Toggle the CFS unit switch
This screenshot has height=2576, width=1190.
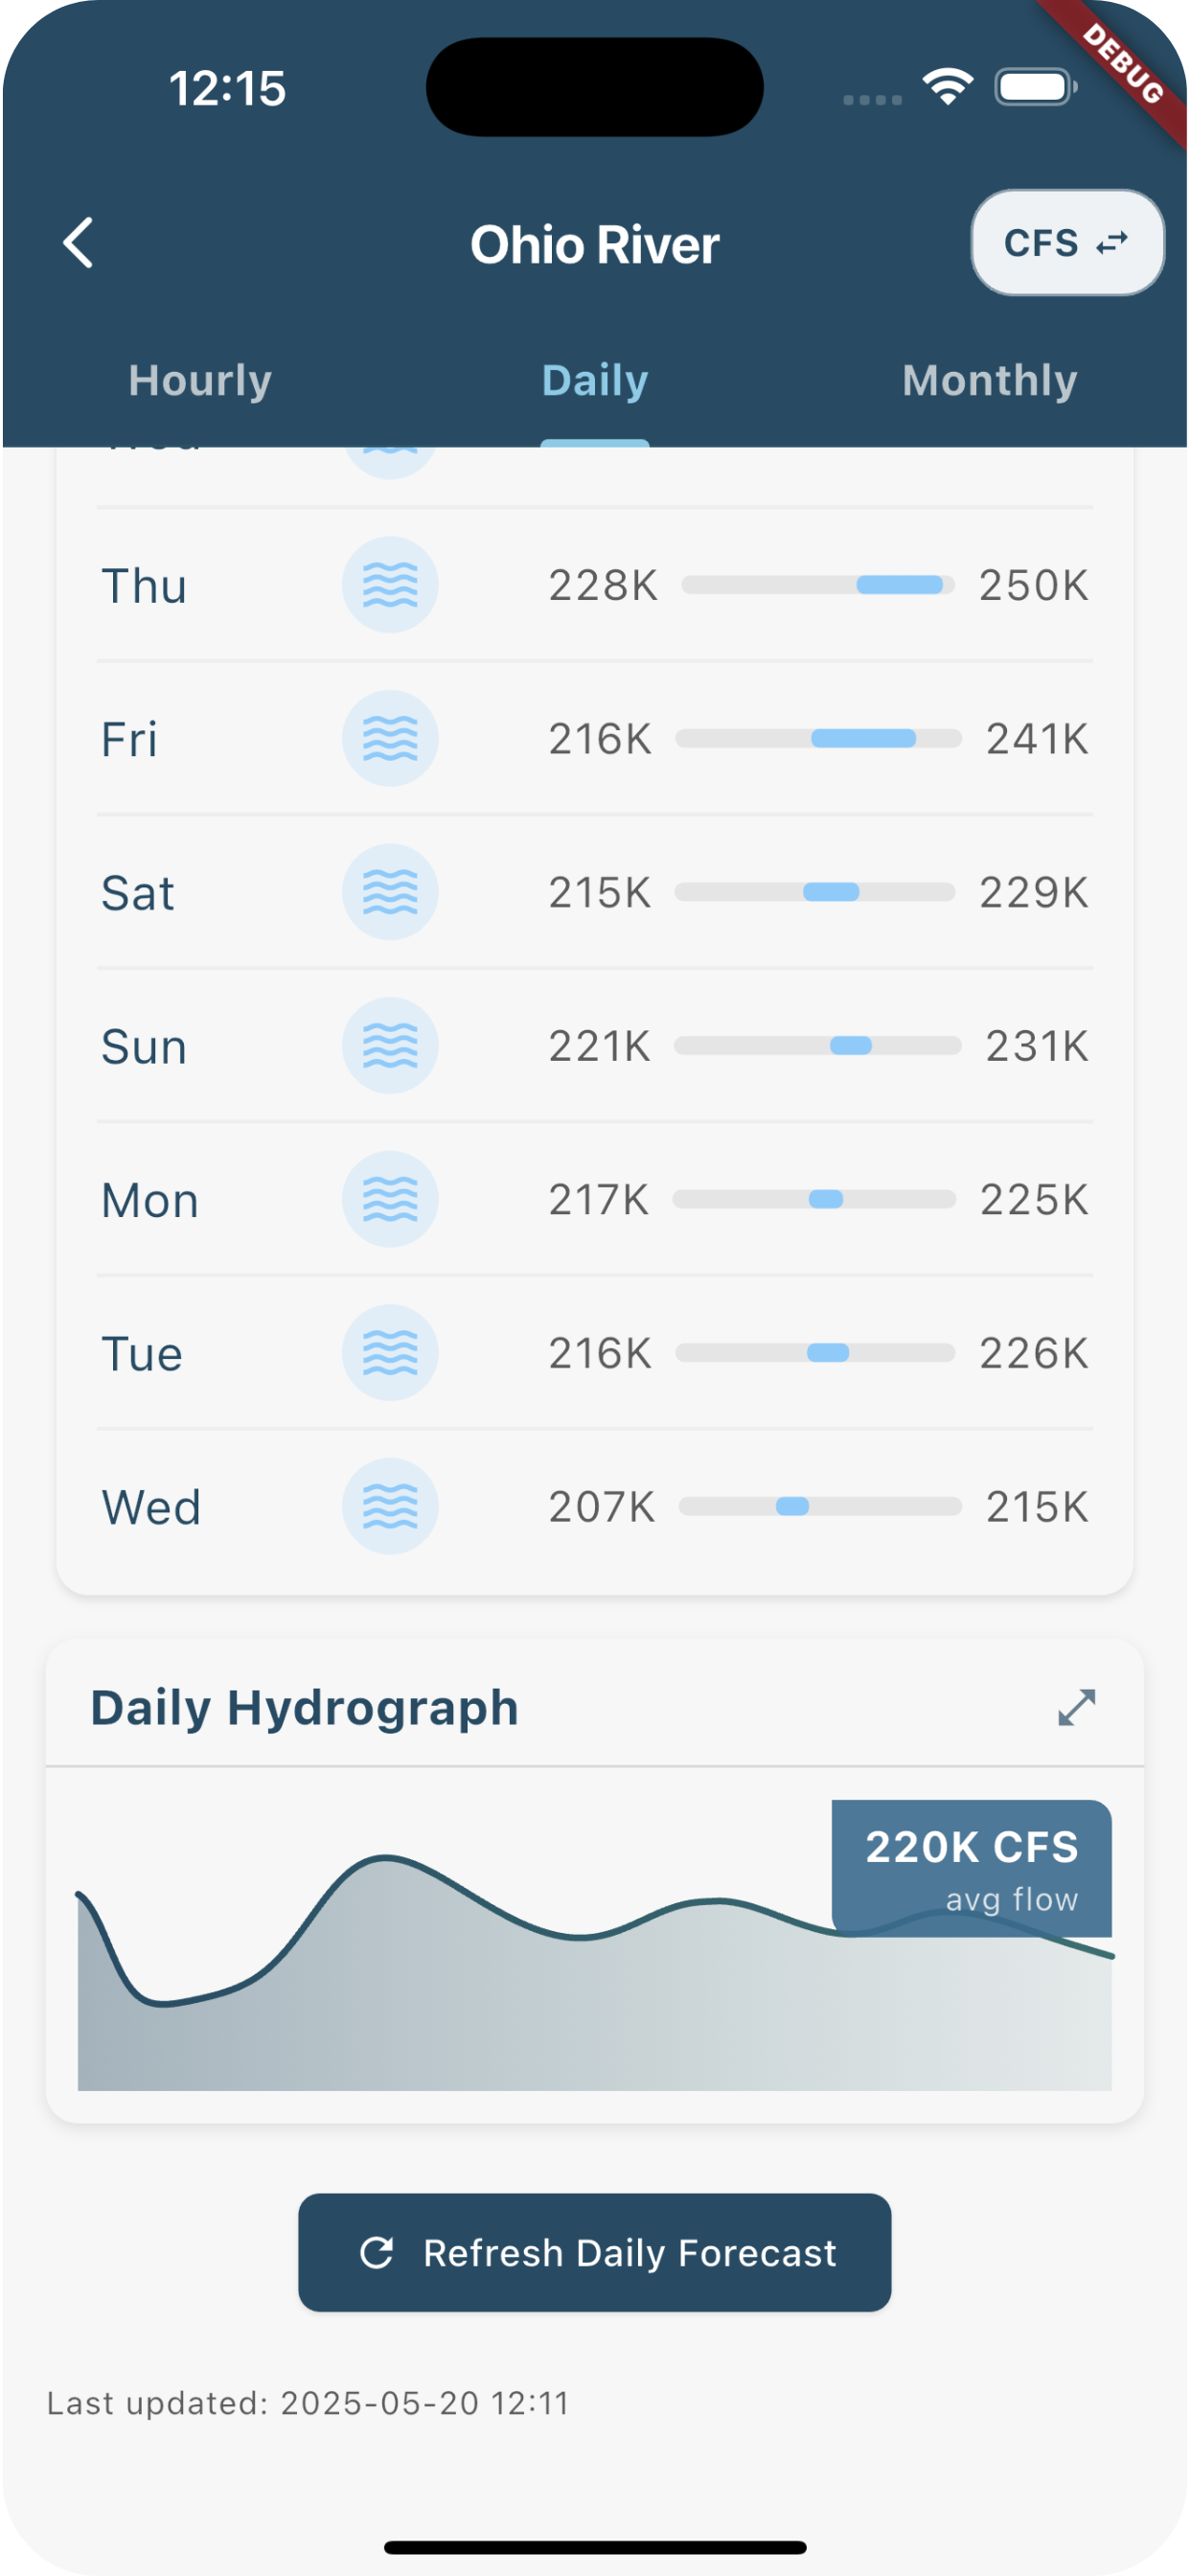pyautogui.click(x=1067, y=243)
